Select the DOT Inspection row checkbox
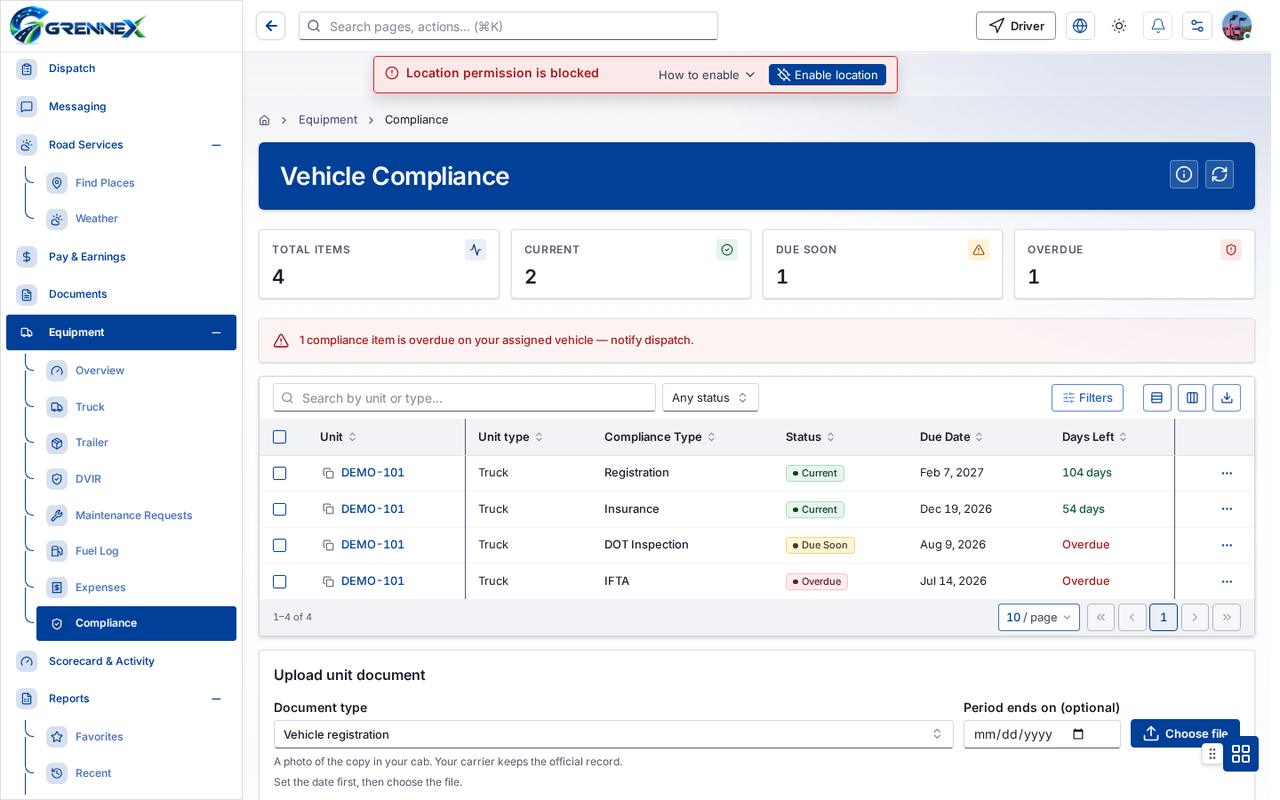Screen dimensions: 1280x800 [280, 545]
